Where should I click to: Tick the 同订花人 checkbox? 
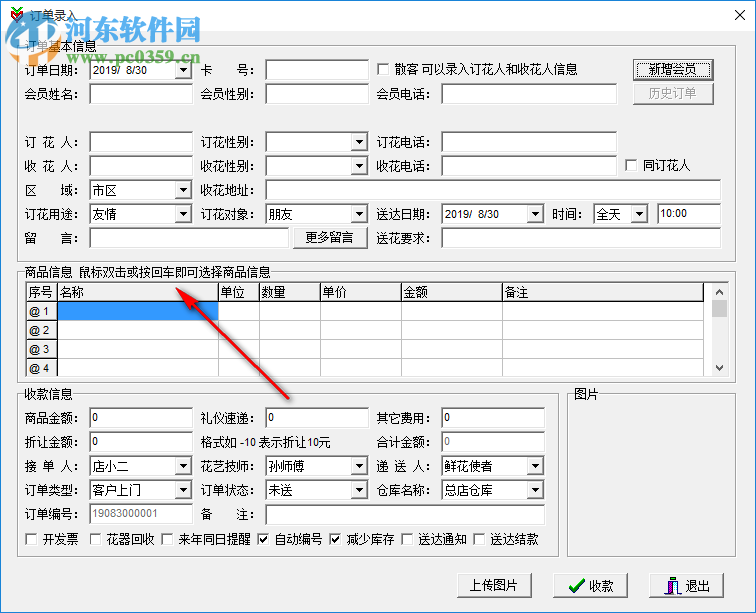631,165
